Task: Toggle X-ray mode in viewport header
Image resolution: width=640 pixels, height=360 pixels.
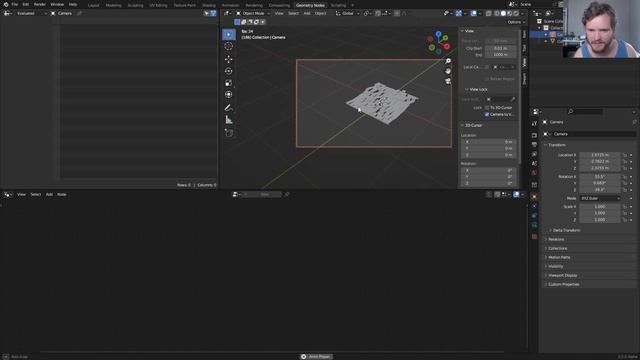Action: [489, 13]
